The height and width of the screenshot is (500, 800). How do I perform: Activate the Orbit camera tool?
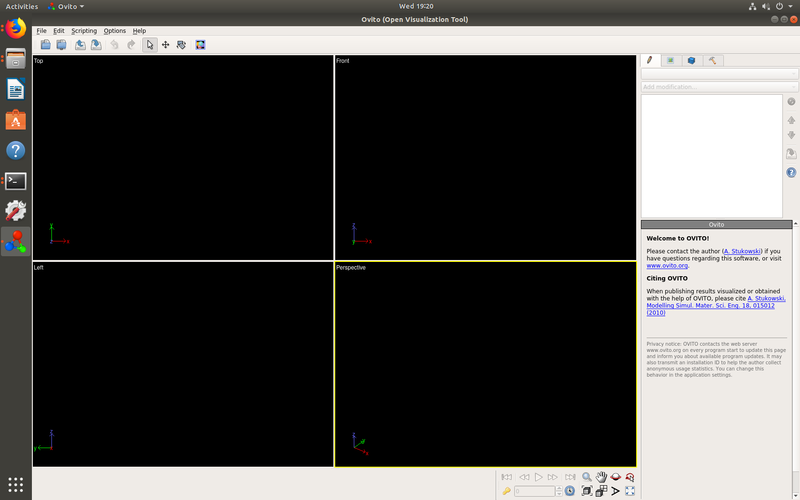616,477
